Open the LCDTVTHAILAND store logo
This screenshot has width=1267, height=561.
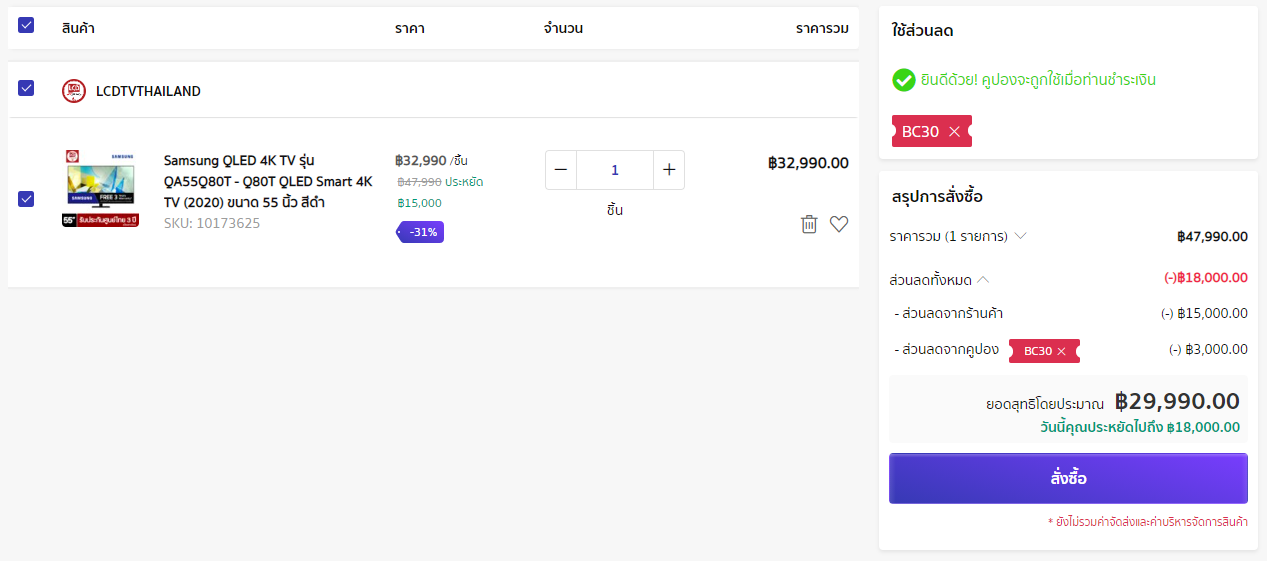[74, 91]
